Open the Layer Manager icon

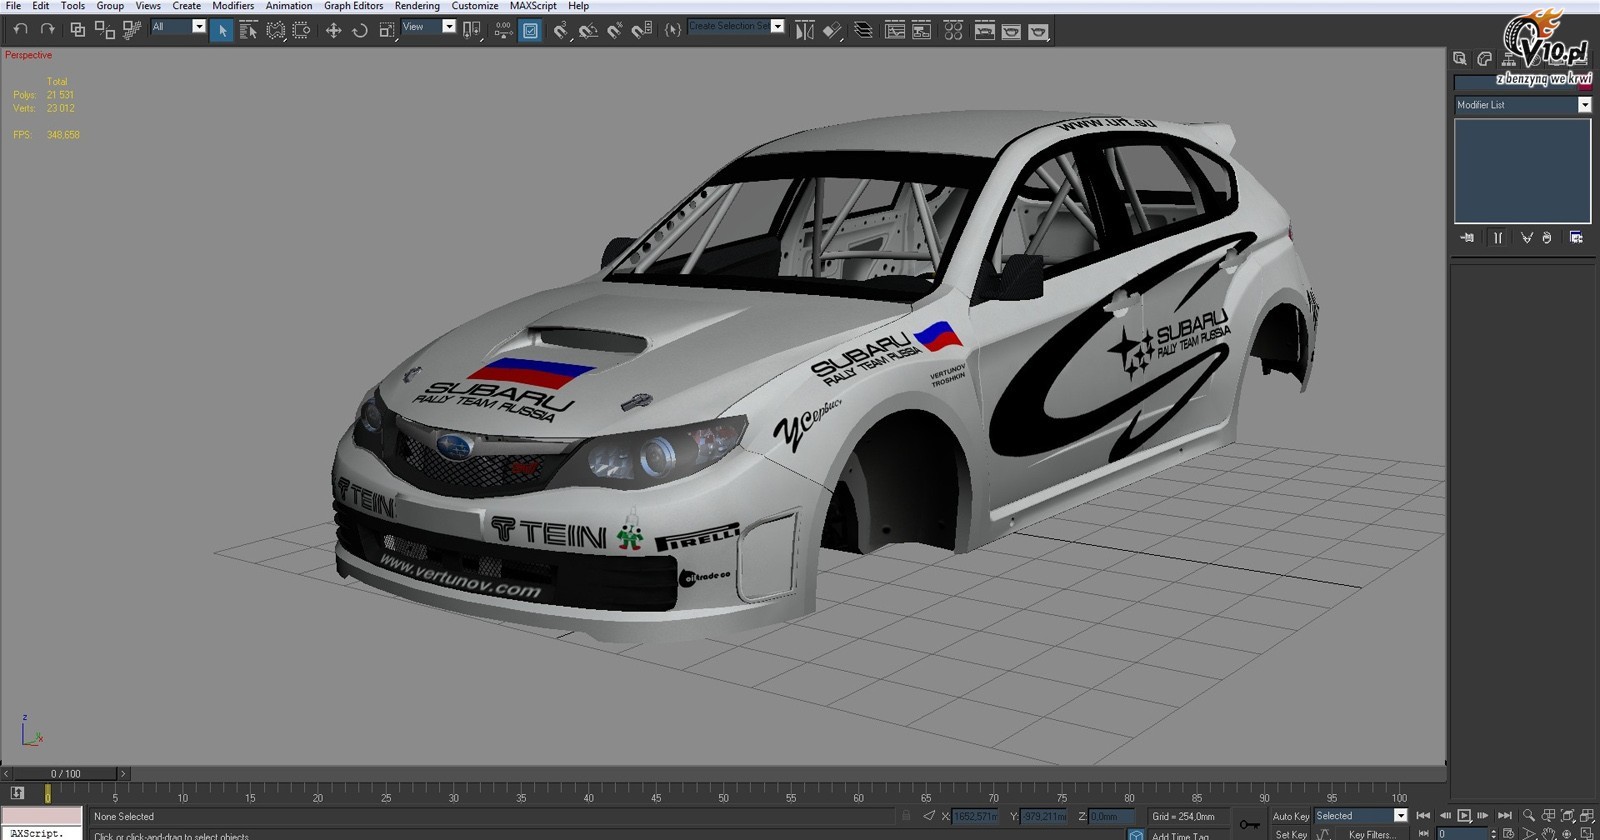(x=863, y=31)
